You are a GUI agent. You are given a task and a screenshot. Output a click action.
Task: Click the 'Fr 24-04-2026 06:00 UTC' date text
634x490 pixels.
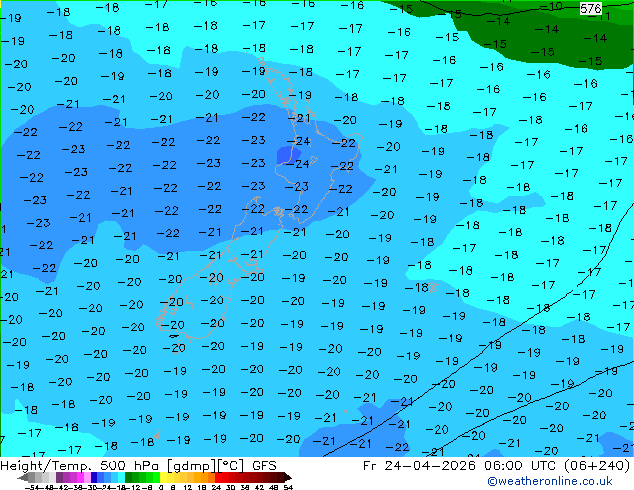459,466
